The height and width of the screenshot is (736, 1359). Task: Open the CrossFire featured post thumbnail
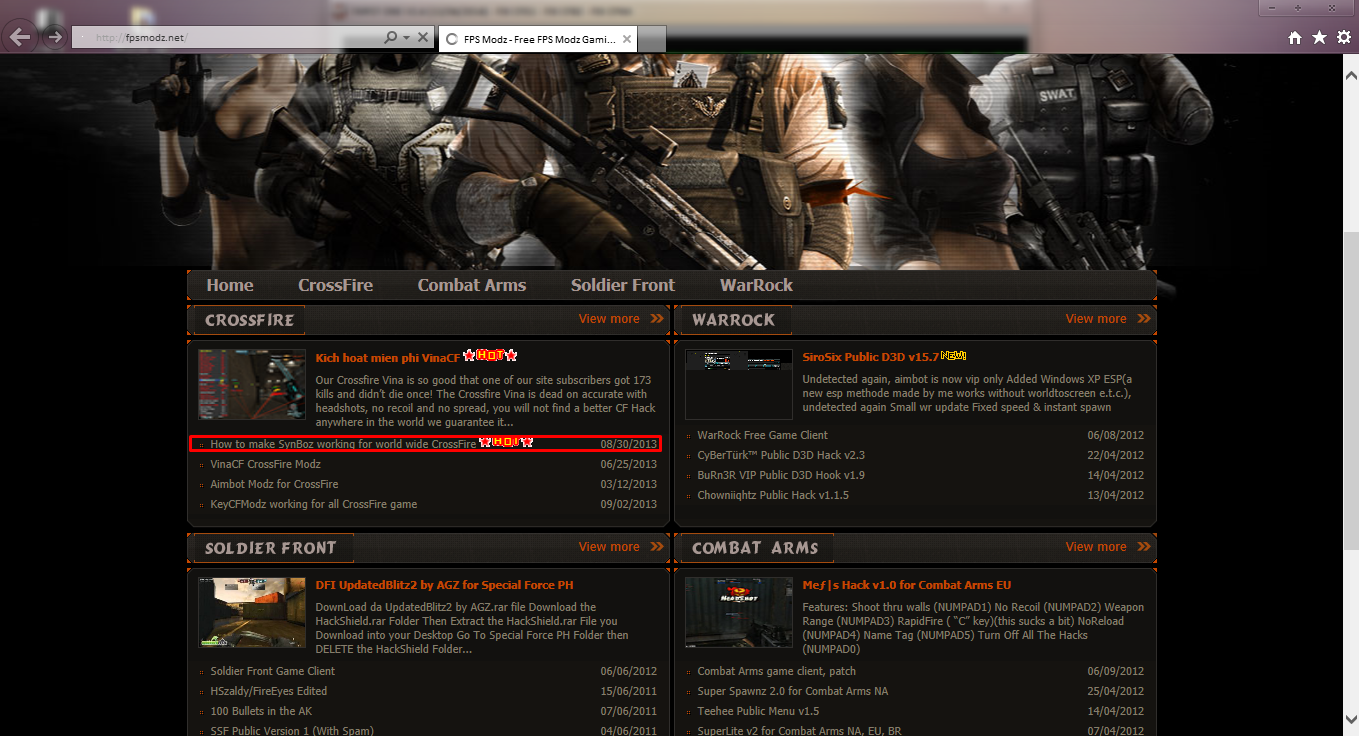(252, 384)
